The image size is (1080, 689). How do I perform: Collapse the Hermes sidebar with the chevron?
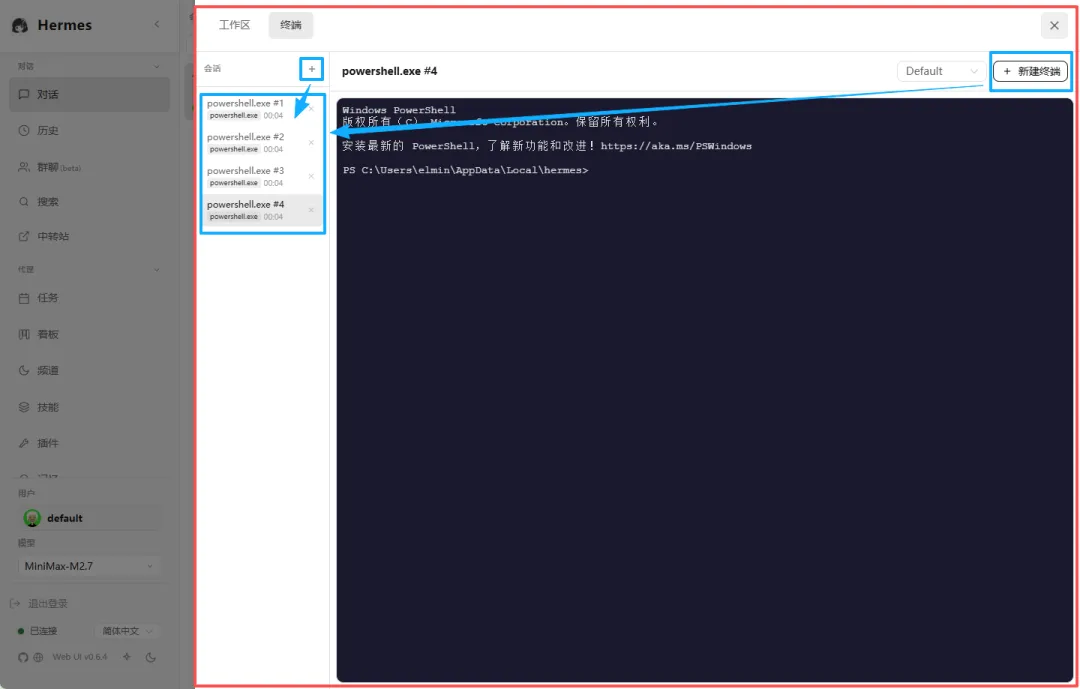click(157, 25)
